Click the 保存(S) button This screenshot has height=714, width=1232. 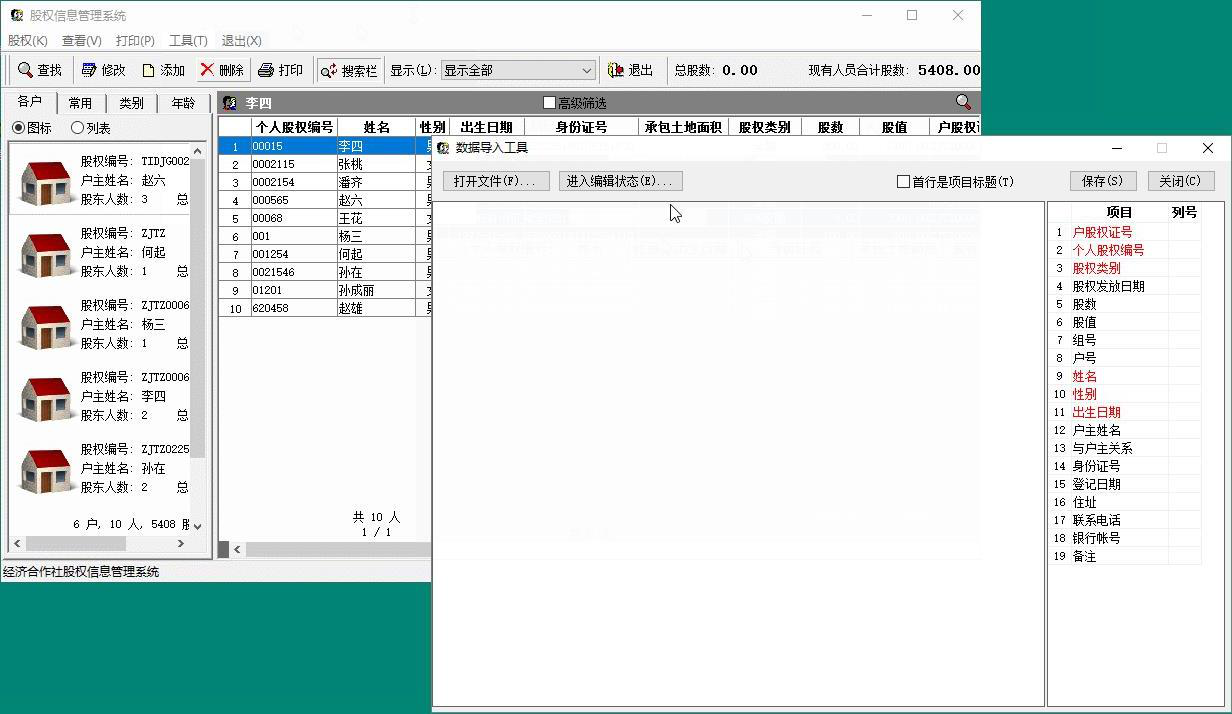1103,181
